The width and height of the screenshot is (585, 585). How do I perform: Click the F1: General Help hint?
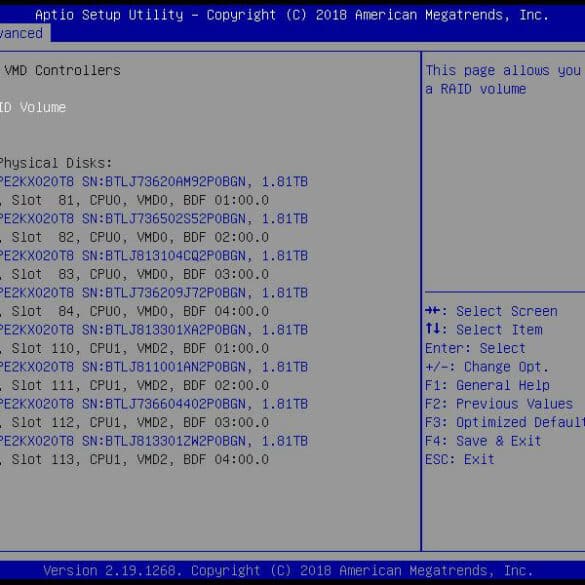tap(487, 385)
